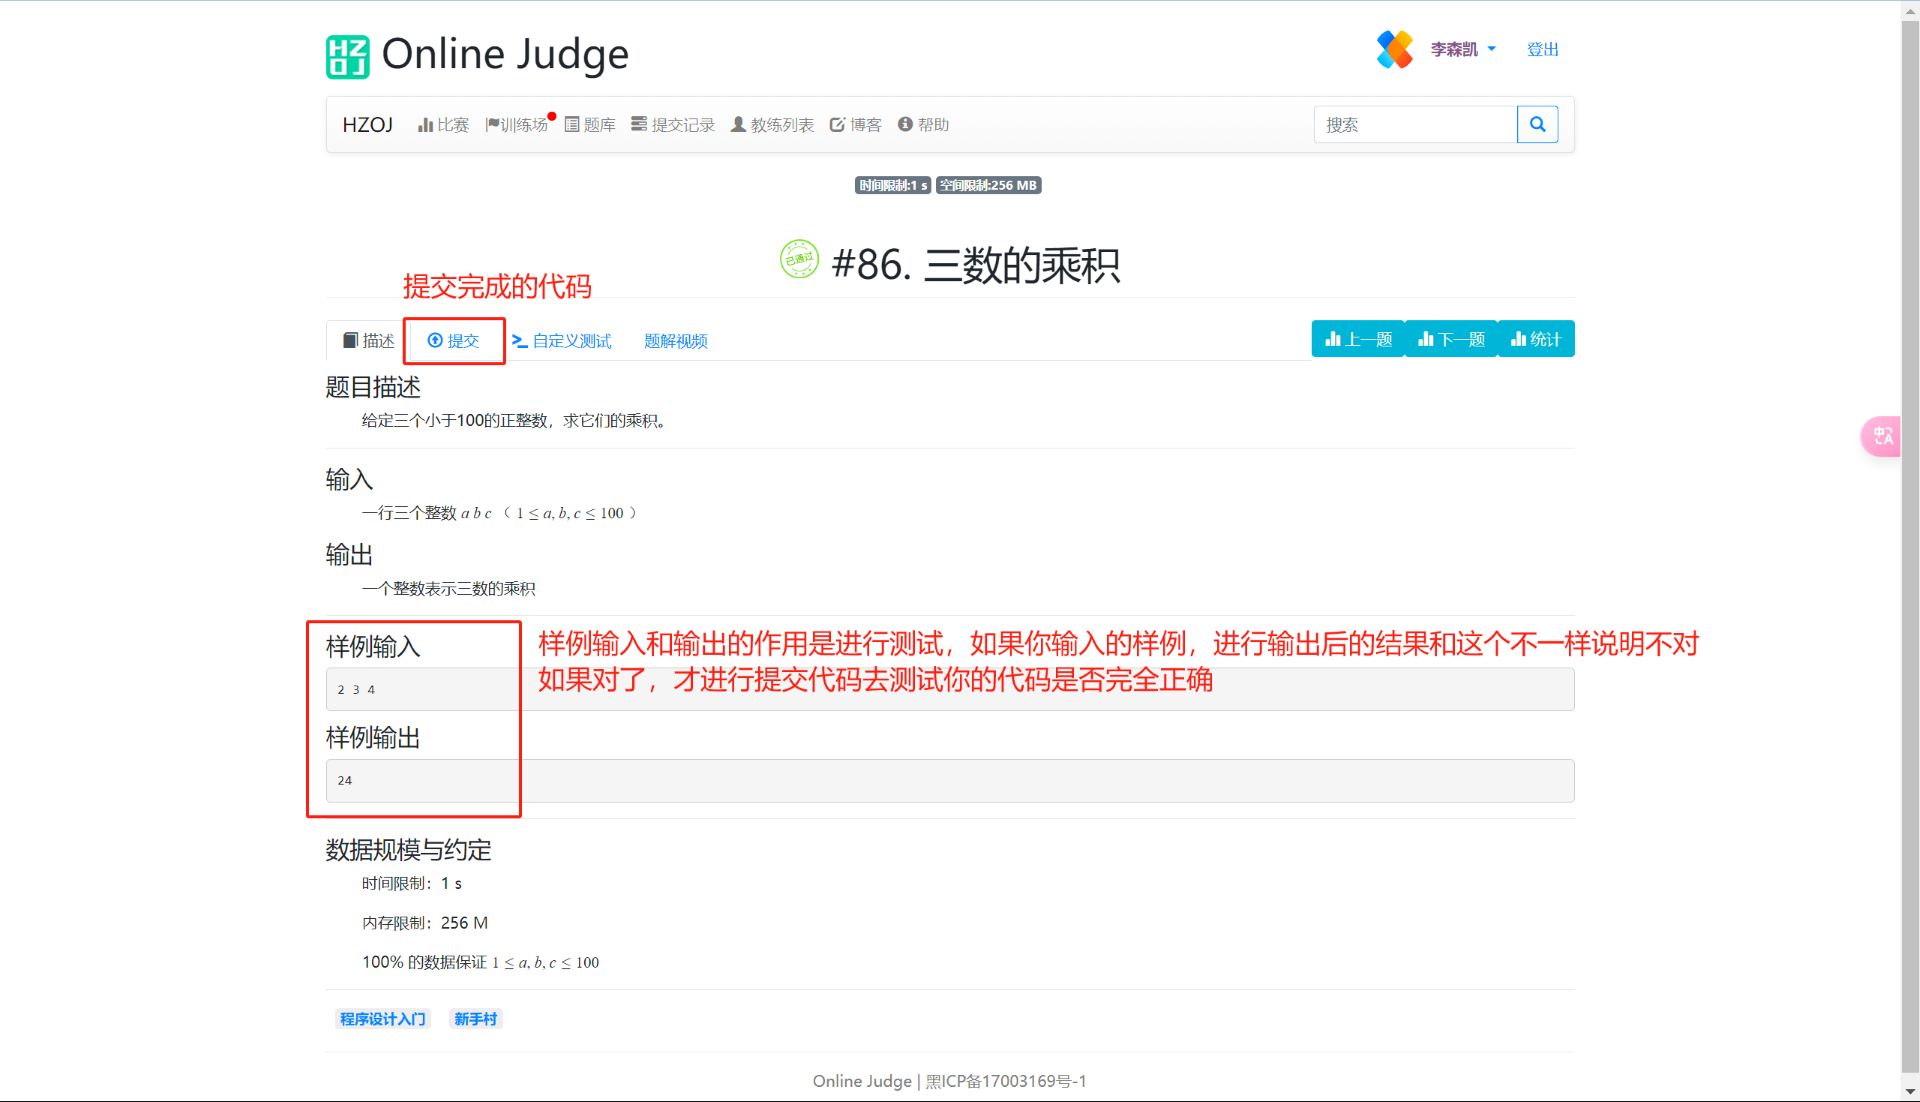Go to next problem 下一题
The image size is (1920, 1102).
point(1451,339)
